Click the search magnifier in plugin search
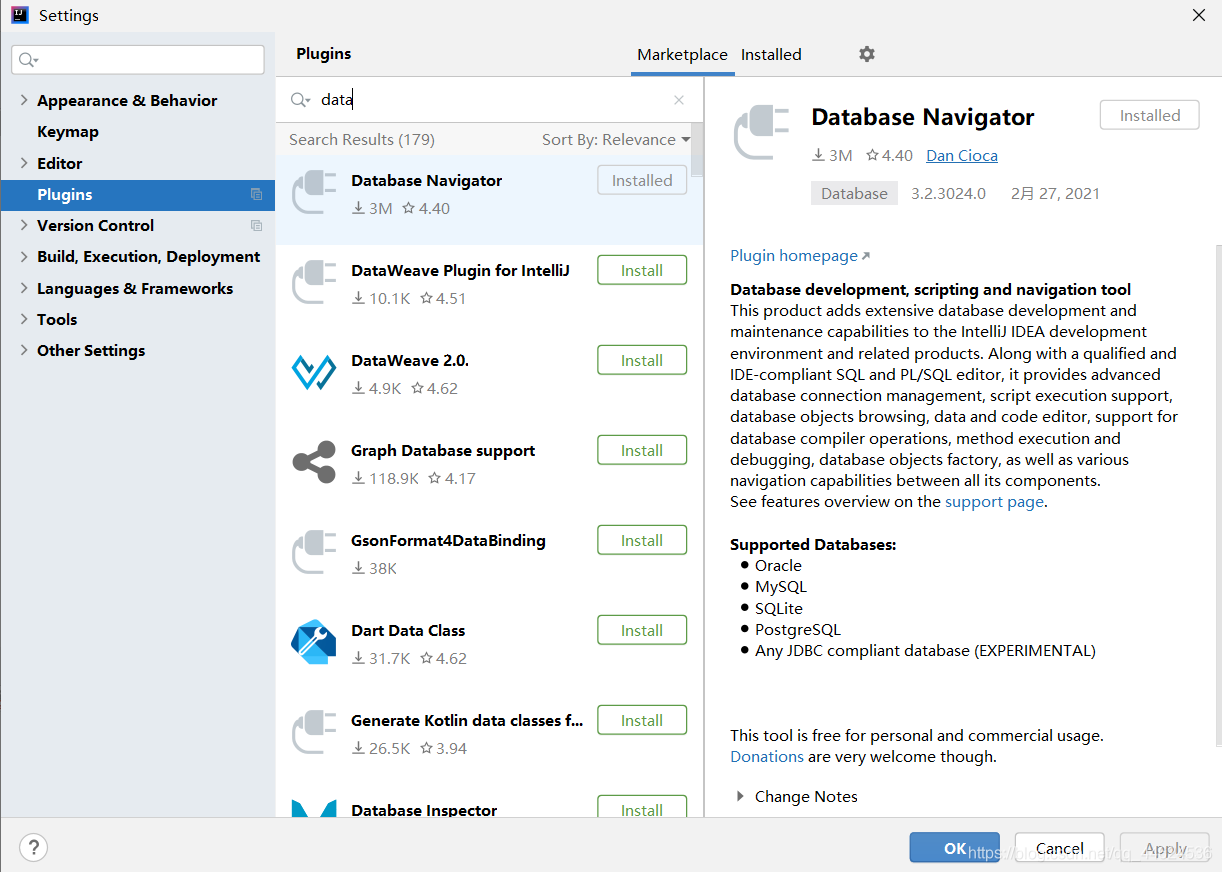Screen dimensions: 1222x872 coord(300,100)
